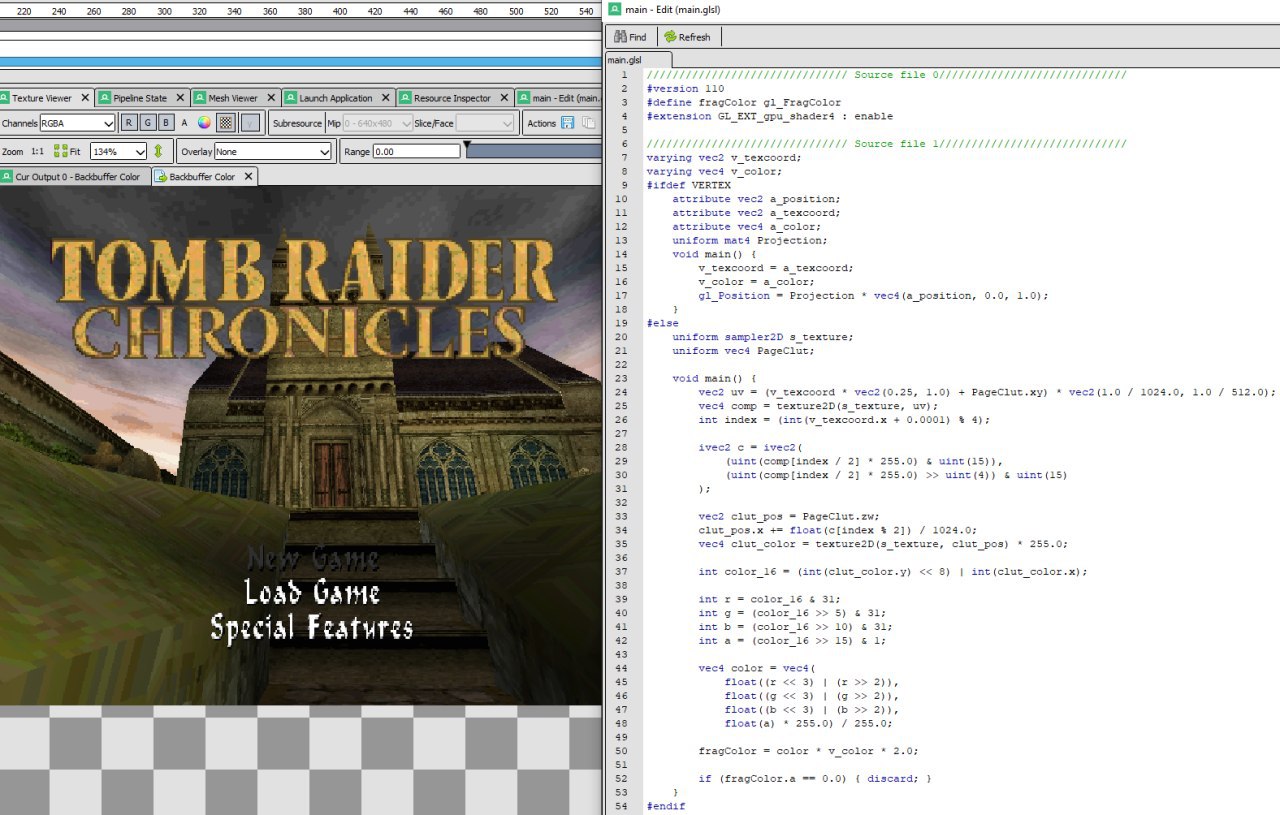Click the RenderDoc icon in editor title bar
The height and width of the screenshot is (815, 1280).
pos(615,9)
